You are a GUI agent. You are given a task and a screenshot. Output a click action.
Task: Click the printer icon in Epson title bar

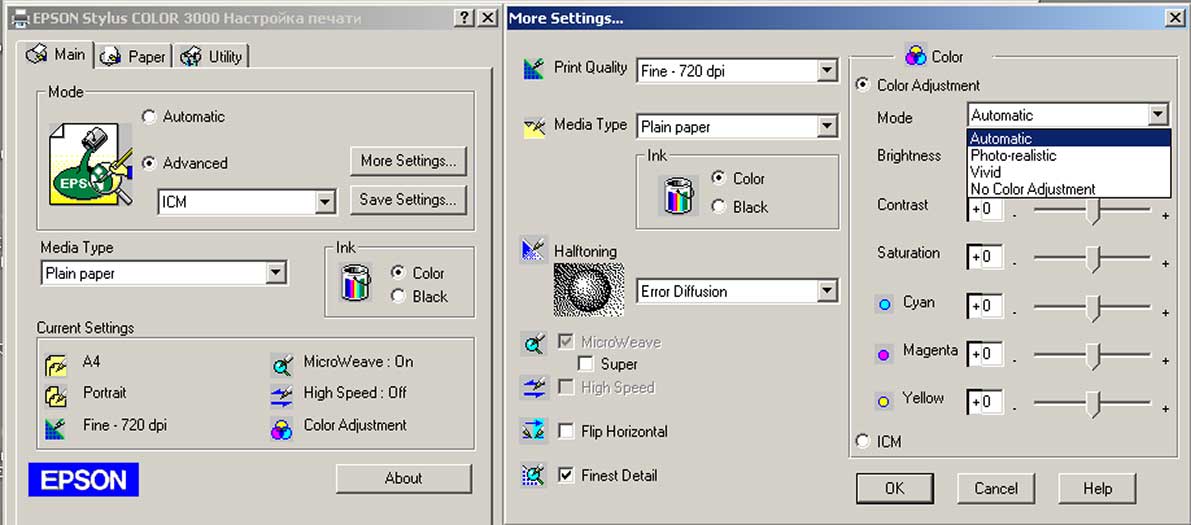(22, 17)
